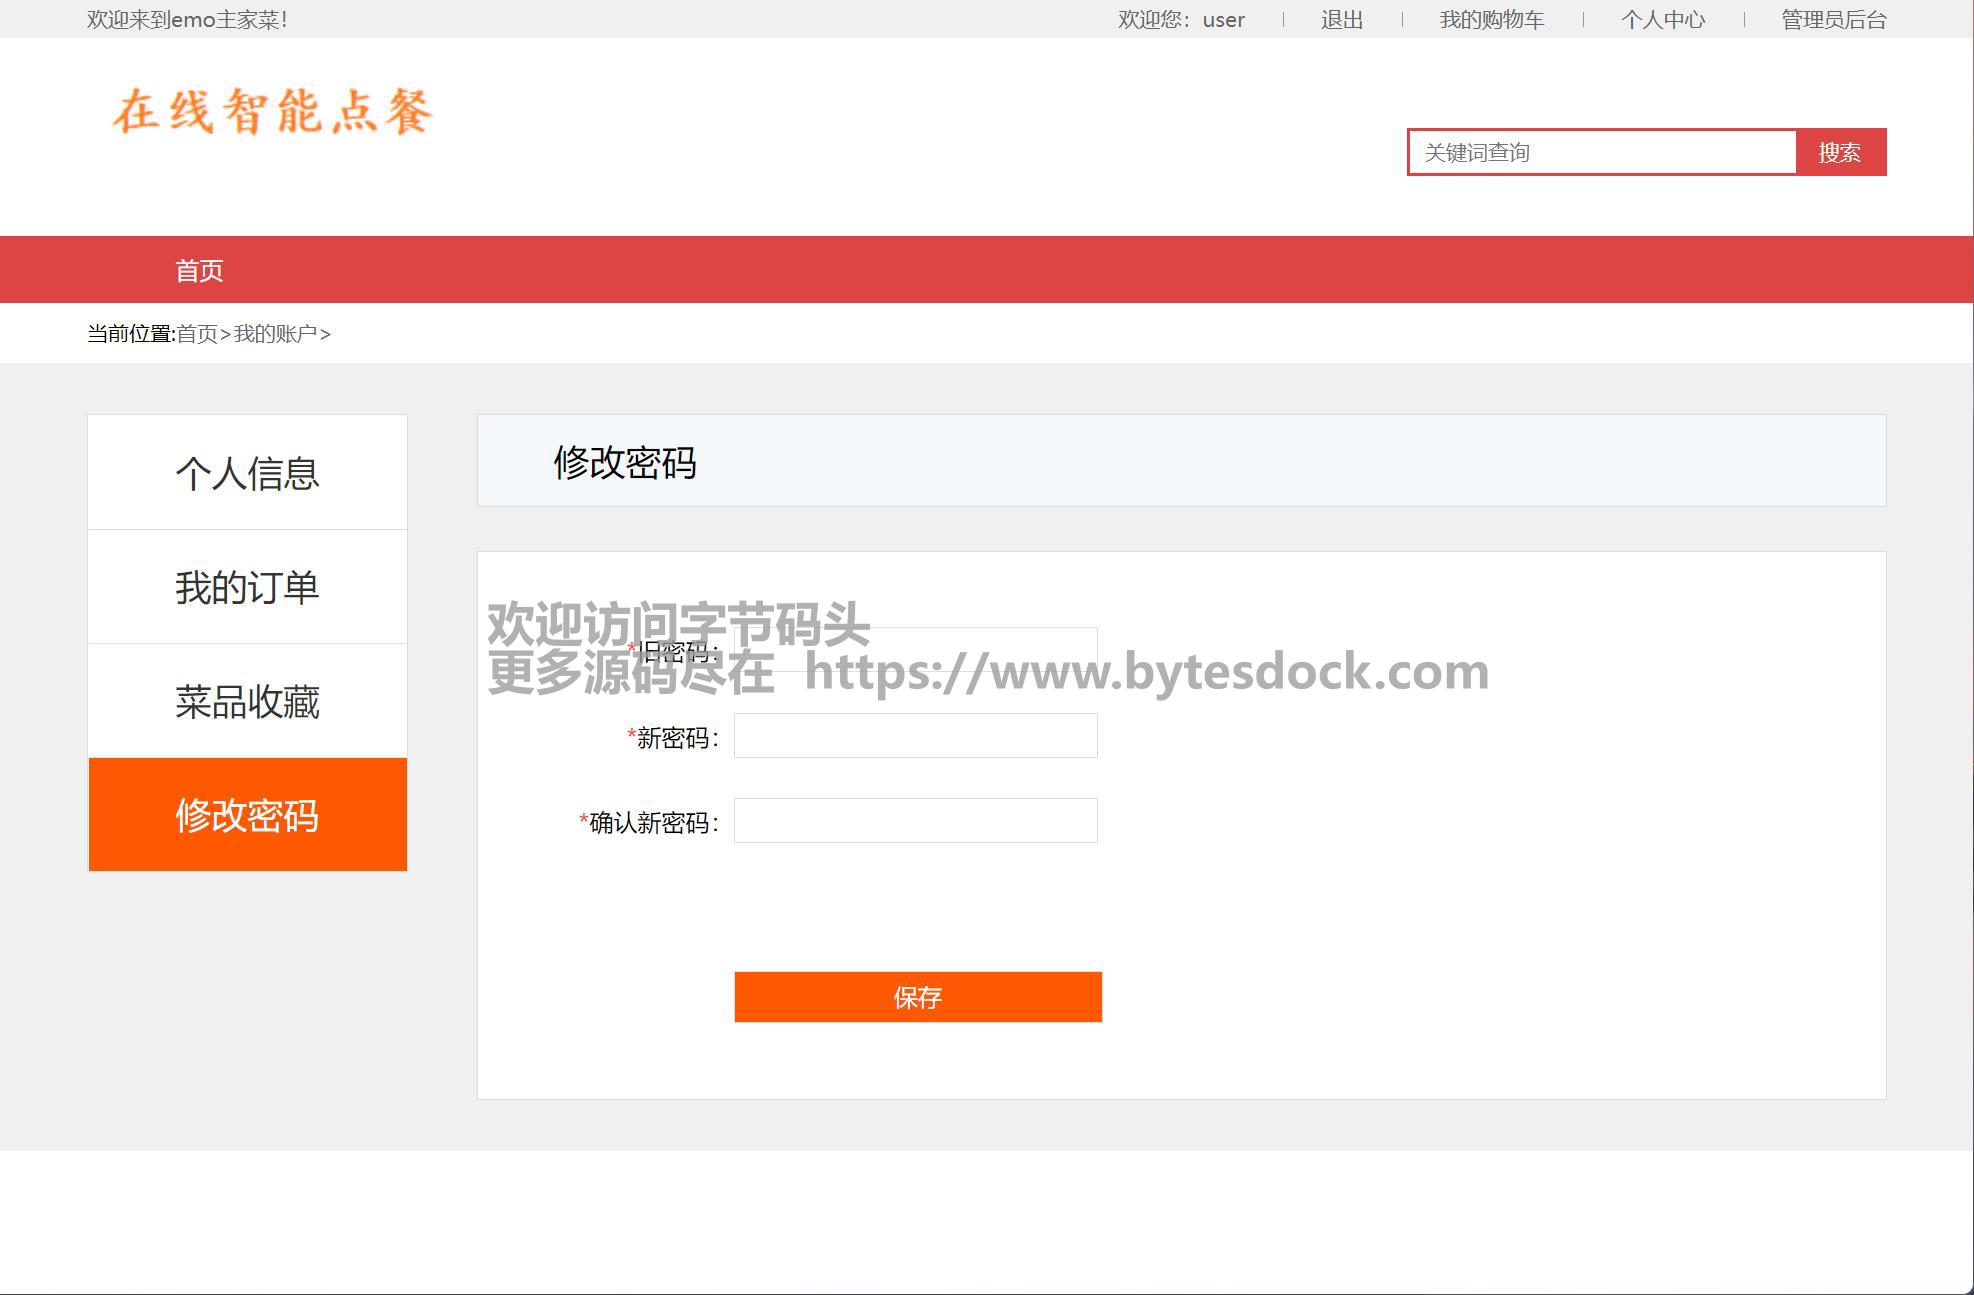Click the 搜索 search button
The height and width of the screenshot is (1295, 1974).
[1840, 152]
